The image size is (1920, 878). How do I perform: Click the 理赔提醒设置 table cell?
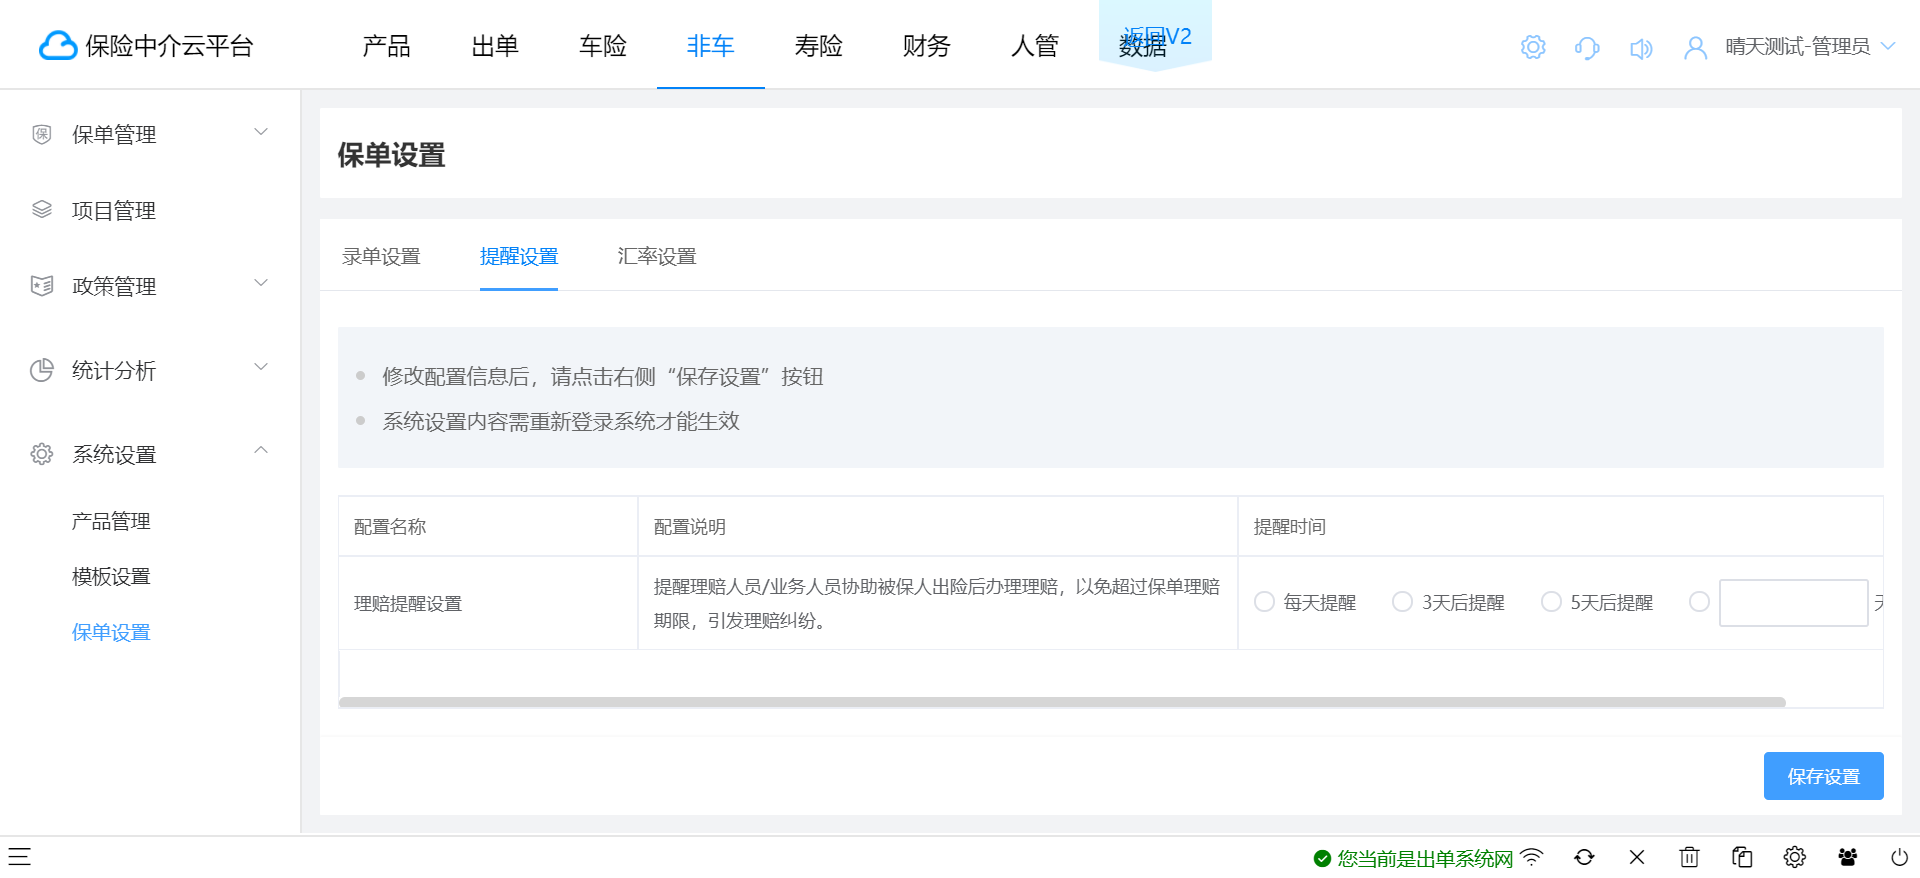click(x=488, y=603)
